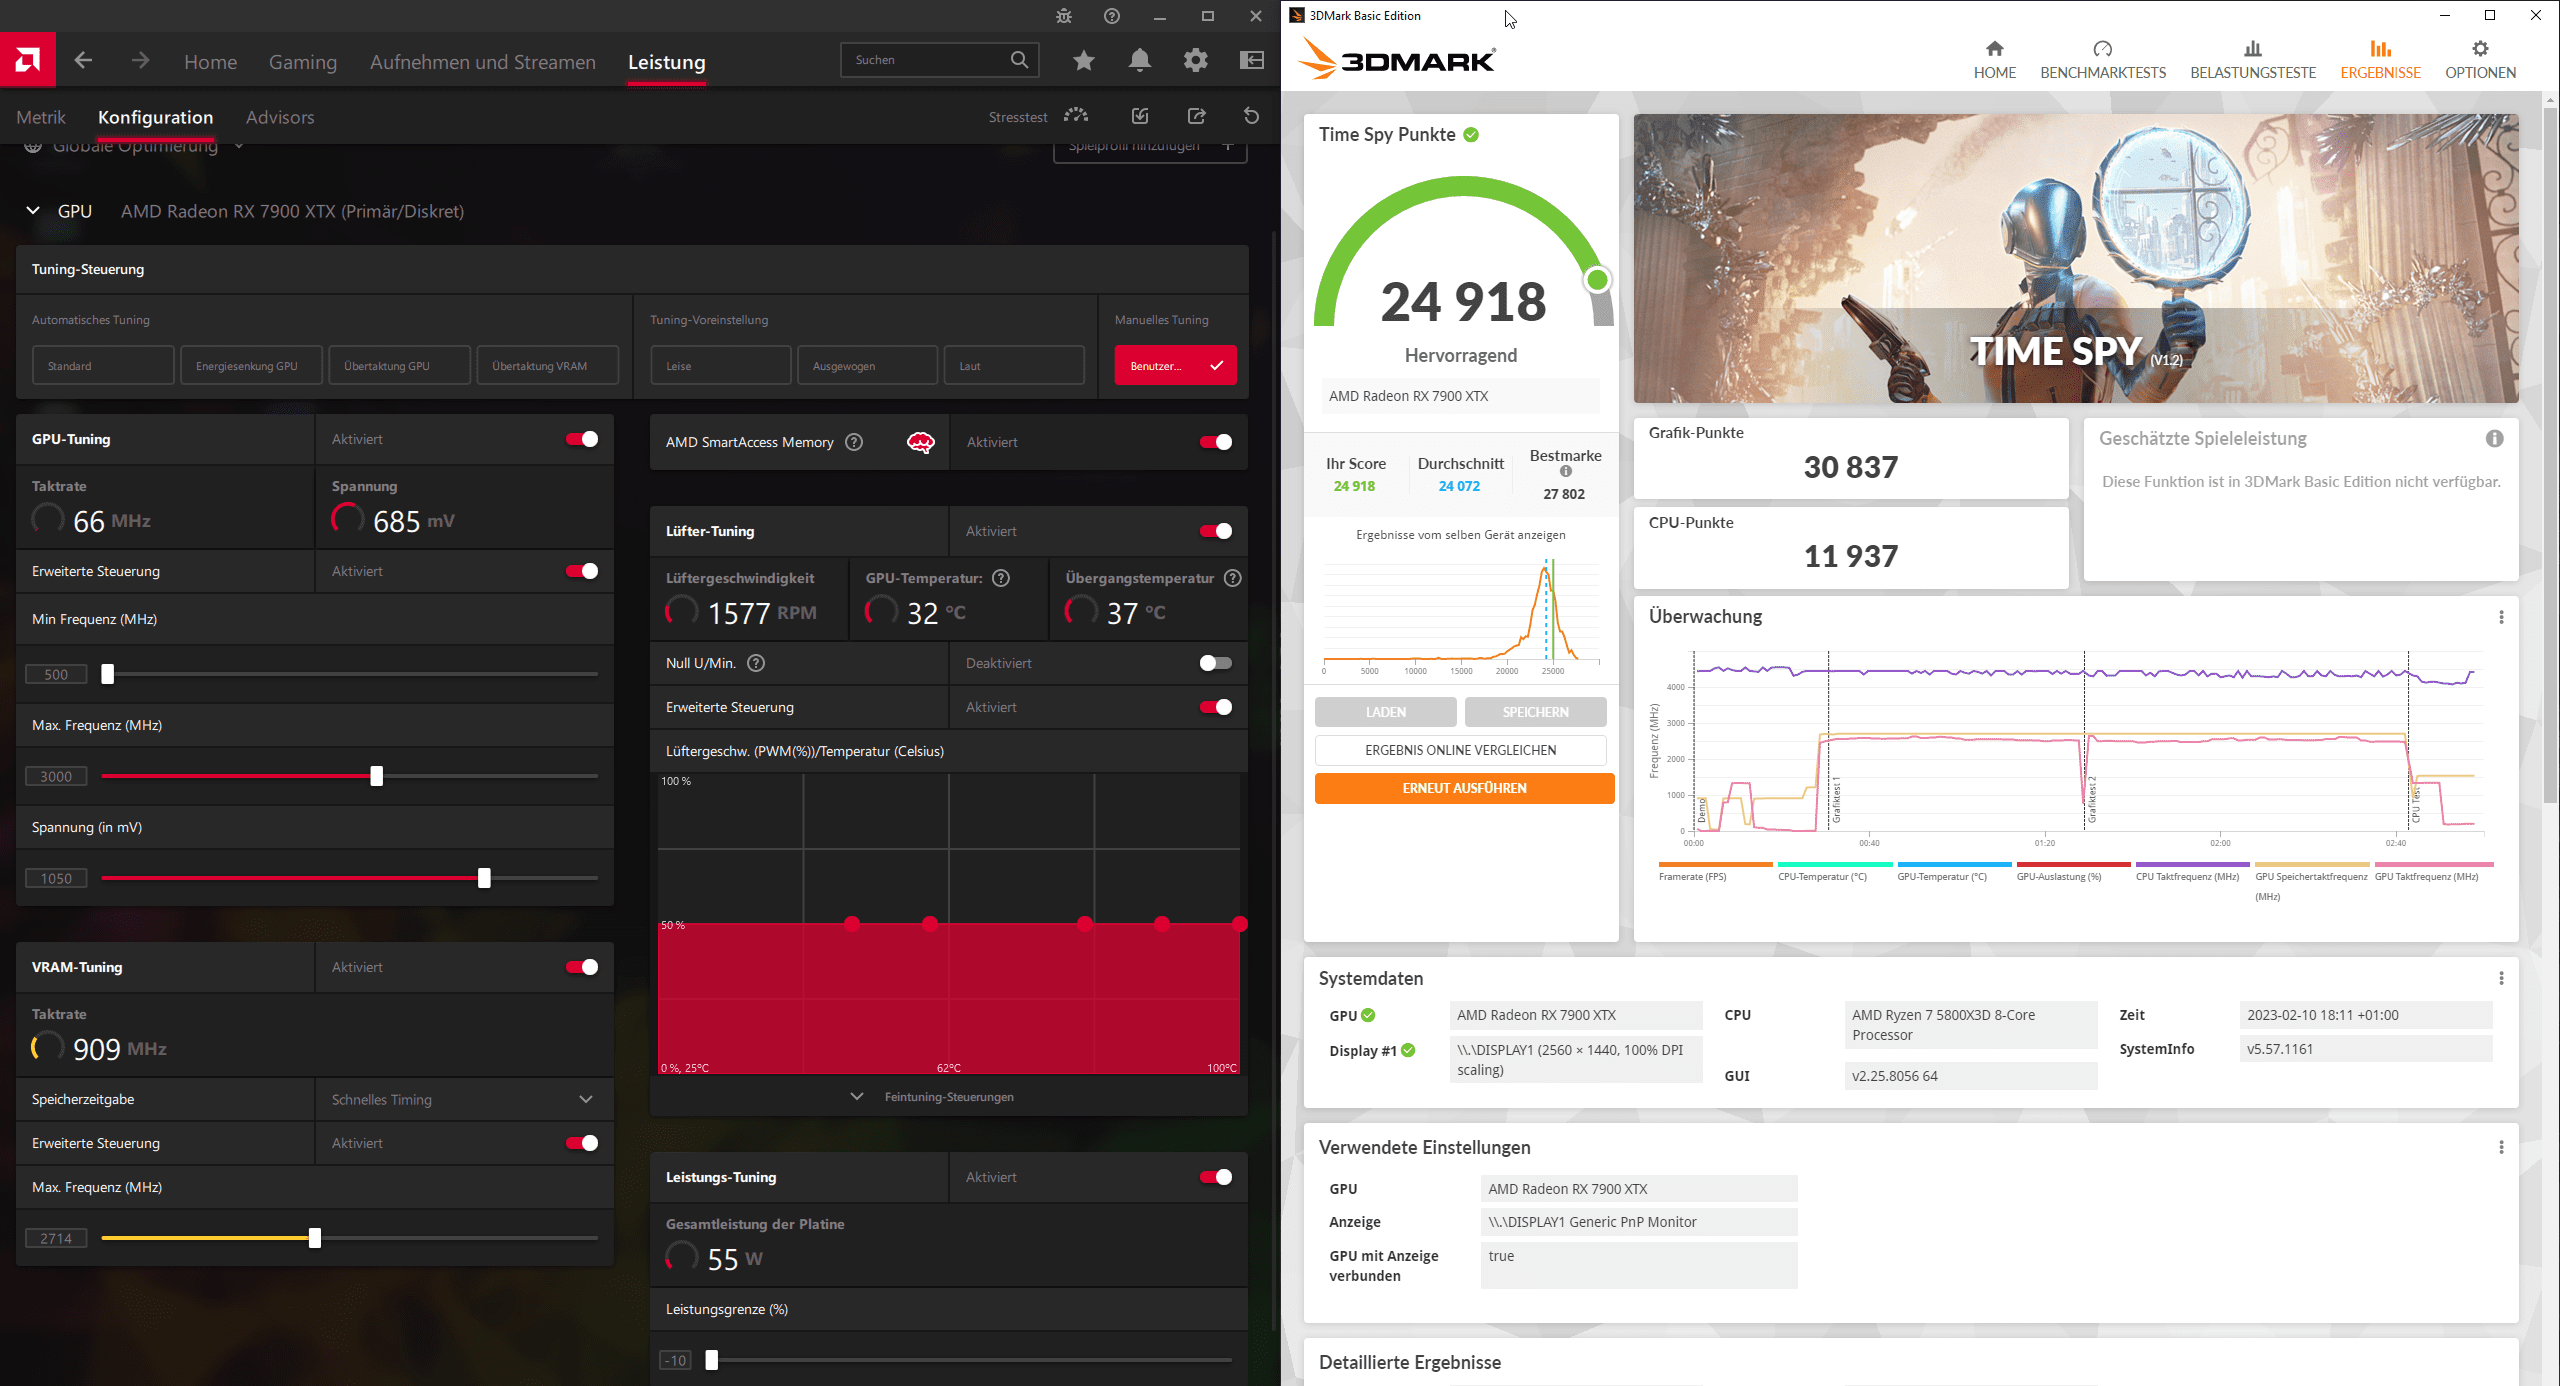2560x1386 pixels.
Task: Click Spannung (in mV) slider handle
Action: 484,878
